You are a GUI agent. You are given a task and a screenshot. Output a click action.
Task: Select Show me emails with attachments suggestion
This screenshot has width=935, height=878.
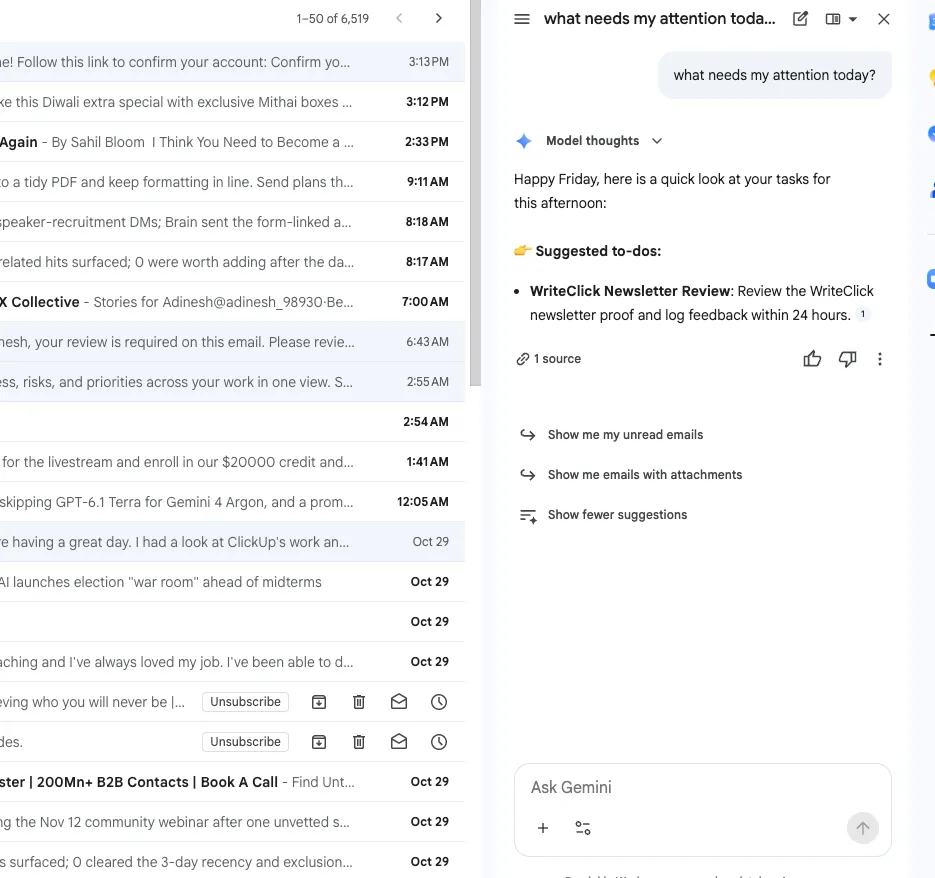[645, 475]
